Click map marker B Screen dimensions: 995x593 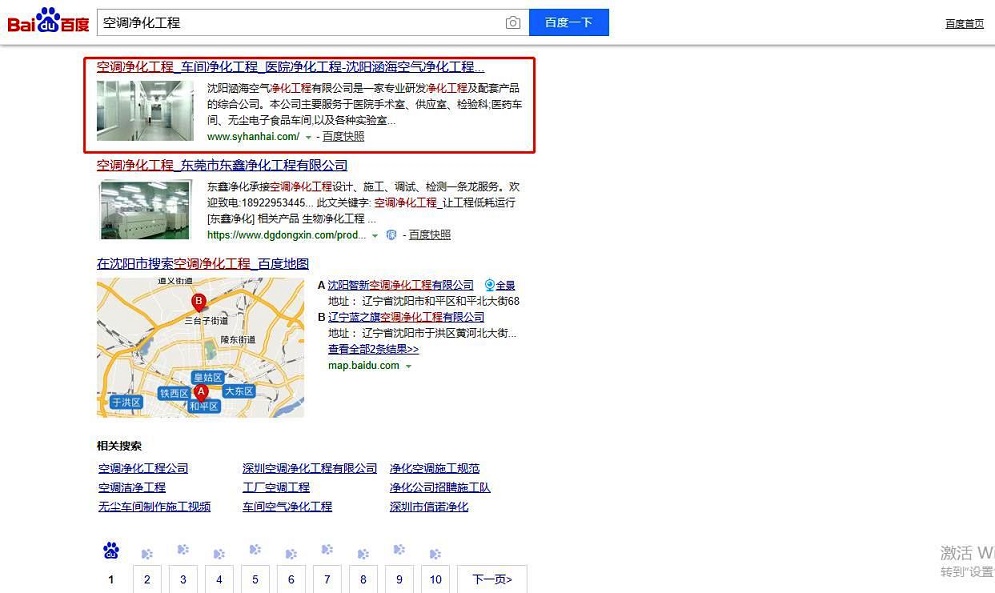[199, 302]
